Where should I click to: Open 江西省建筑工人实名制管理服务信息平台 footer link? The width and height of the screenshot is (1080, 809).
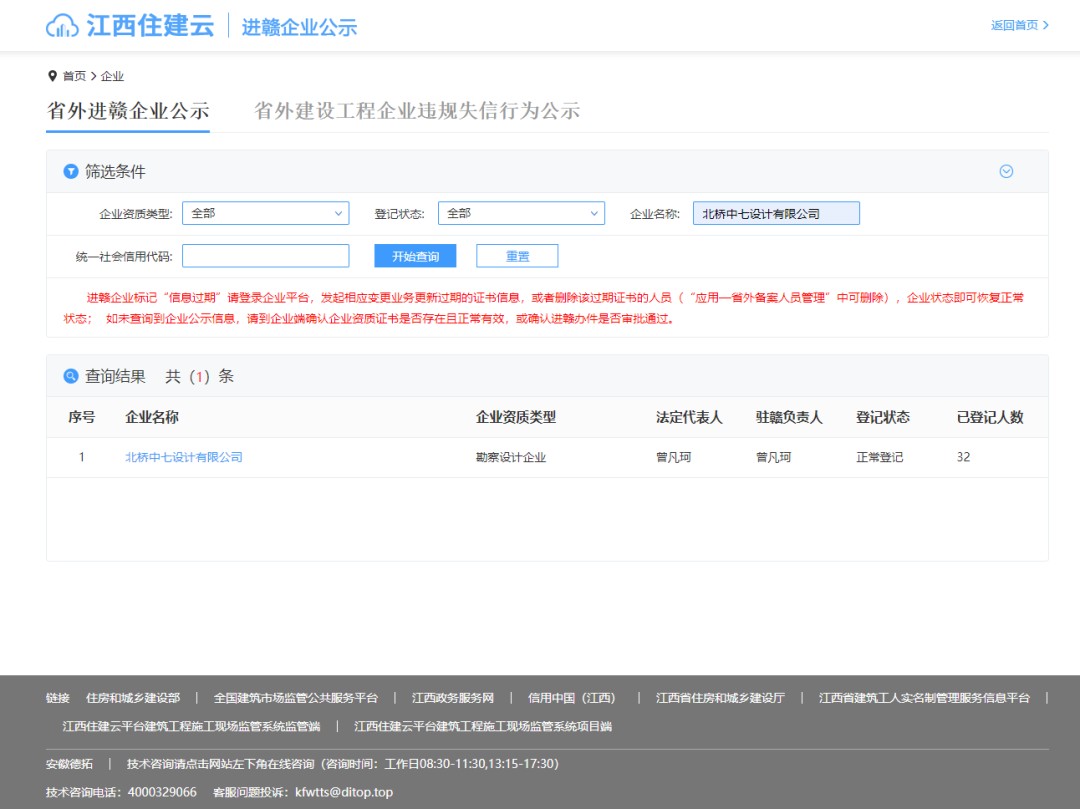pos(924,698)
